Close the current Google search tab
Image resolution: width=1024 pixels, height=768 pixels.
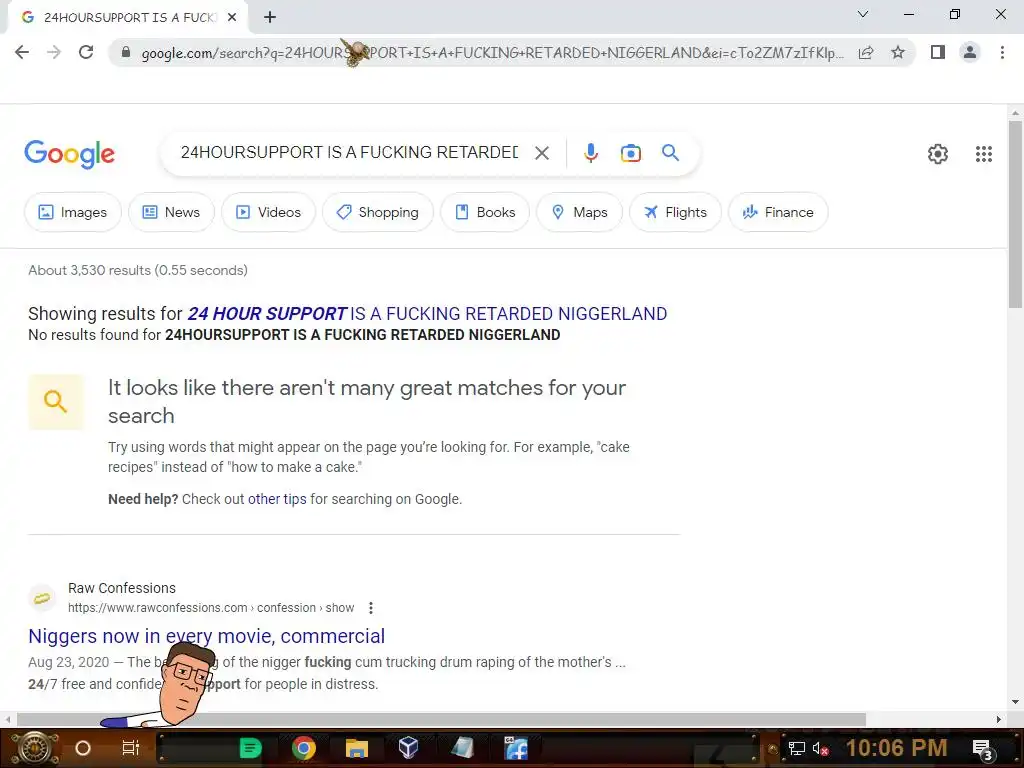pyautogui.click(x=232, y=18)
